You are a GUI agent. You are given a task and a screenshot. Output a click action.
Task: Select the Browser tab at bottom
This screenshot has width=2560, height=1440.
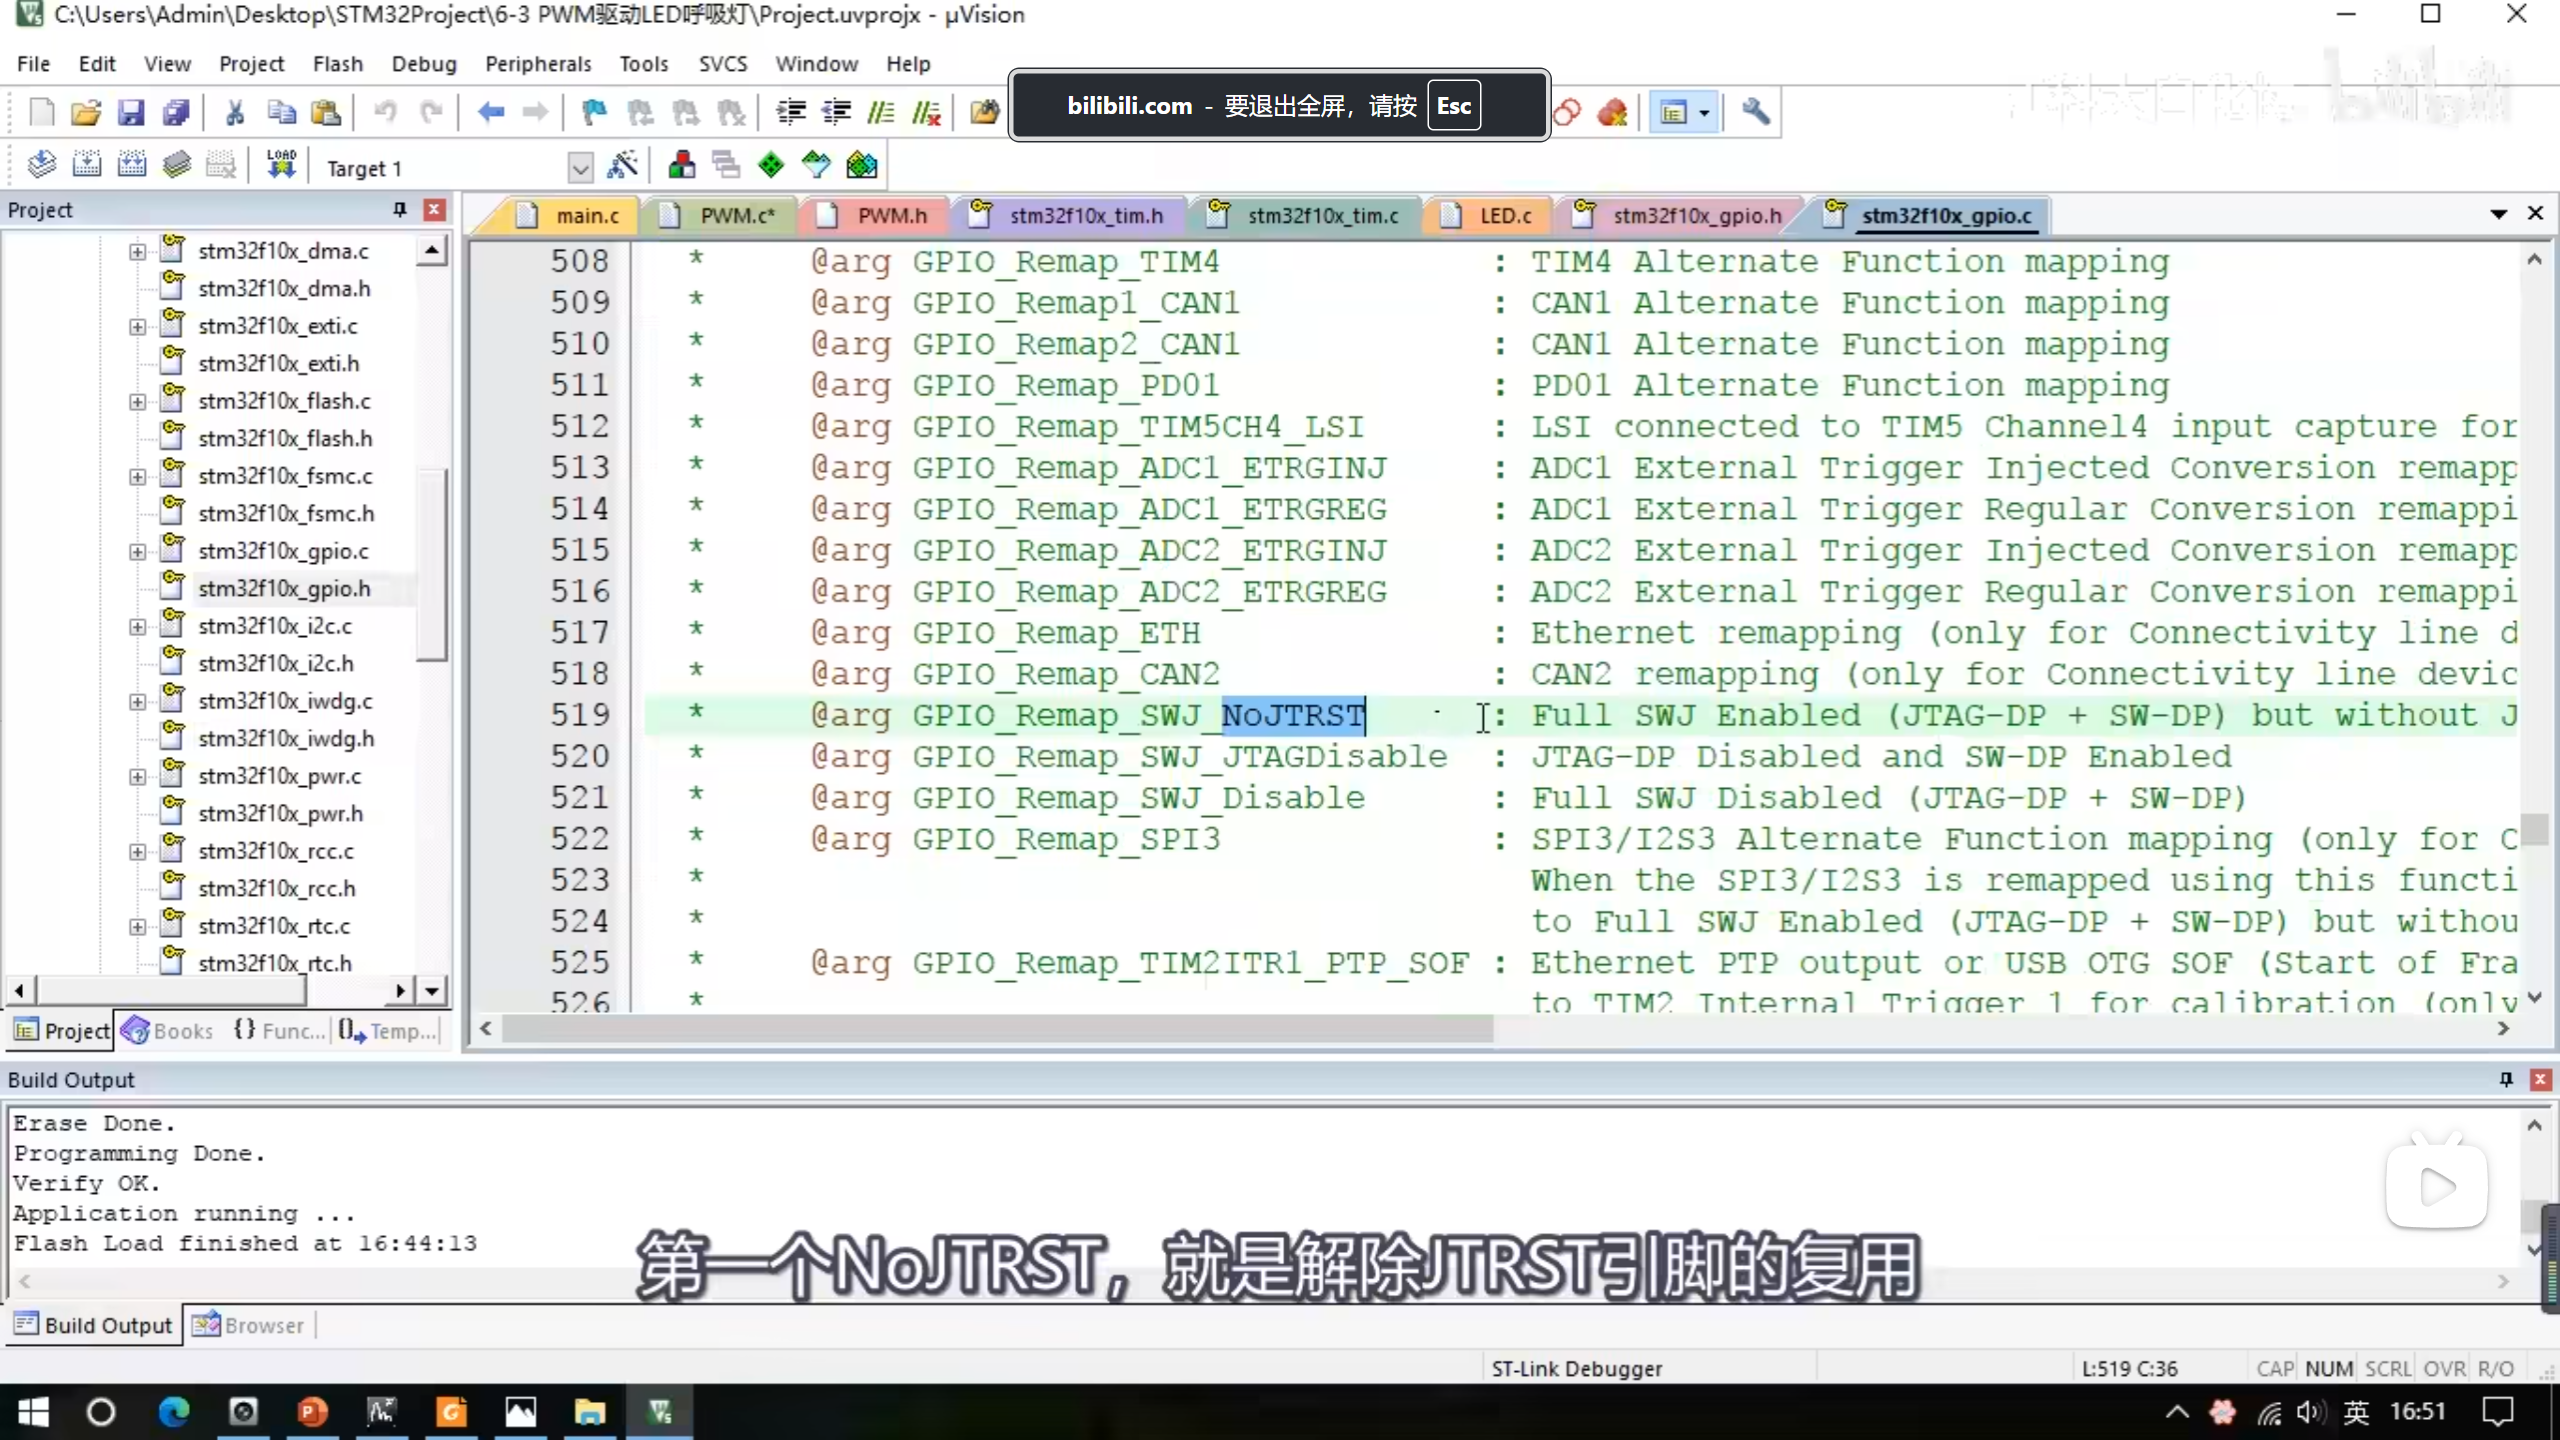point(248,1325)
